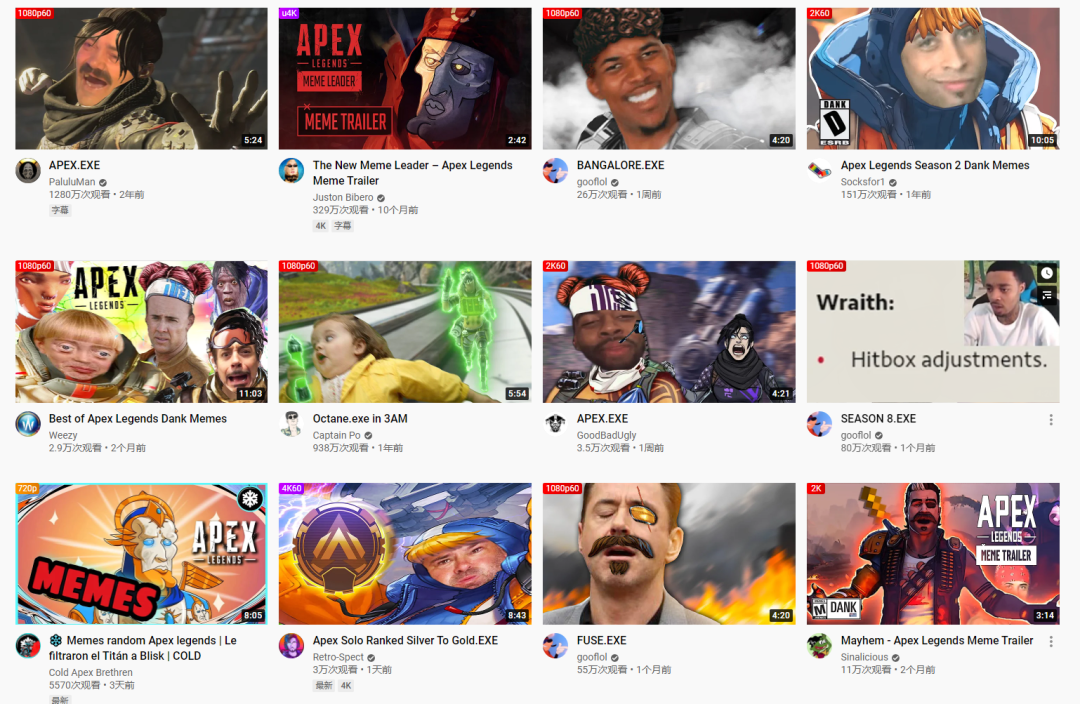Viewport: 1080px width, 704px height.
Task: Play Octane.exe in 3AM thumbnail
Action: (405, 331)
